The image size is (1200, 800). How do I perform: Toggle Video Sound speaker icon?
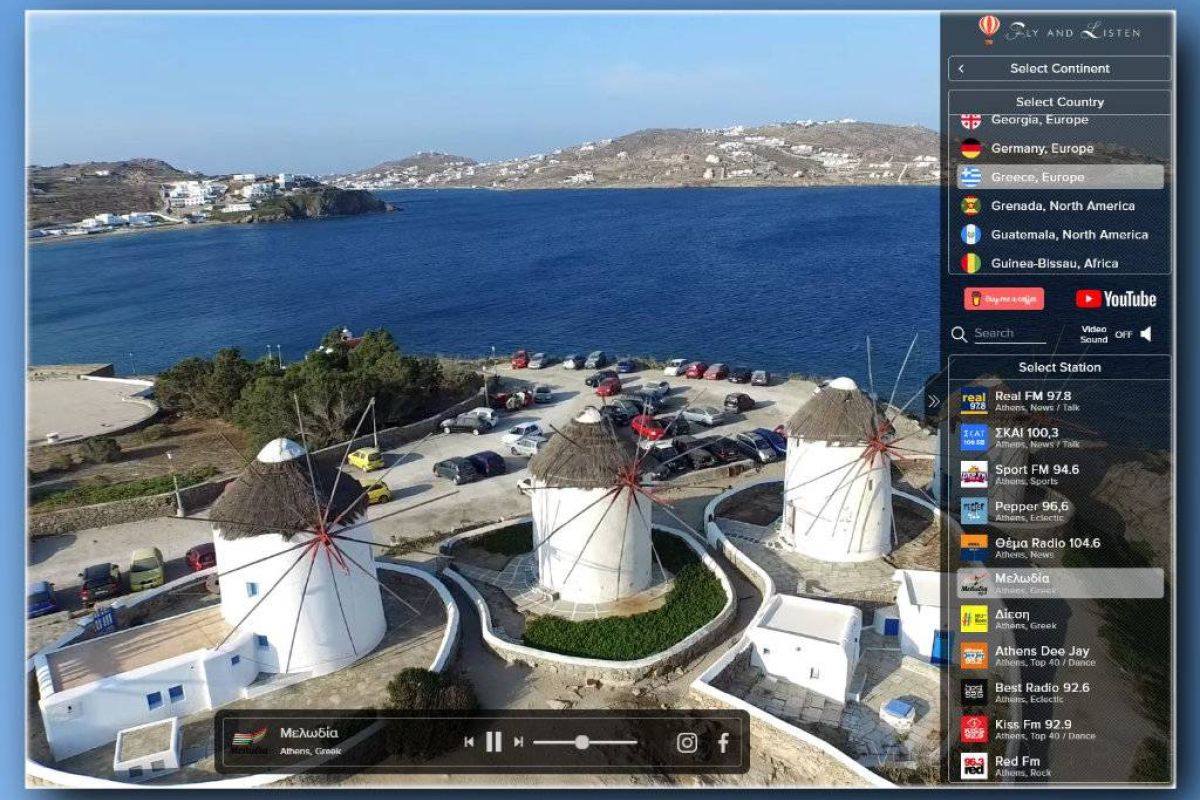tap(1147, 334)
